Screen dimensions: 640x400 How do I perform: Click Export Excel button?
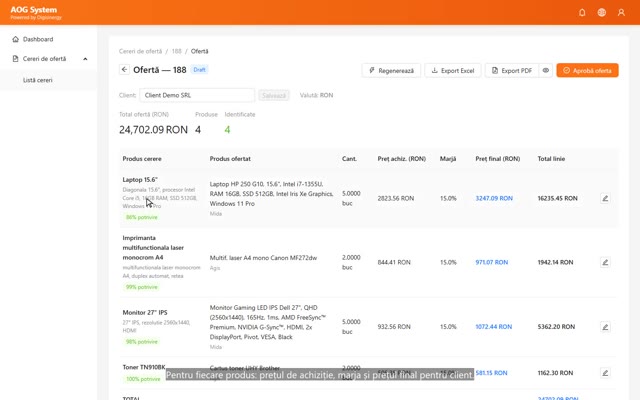click(453, 71)
